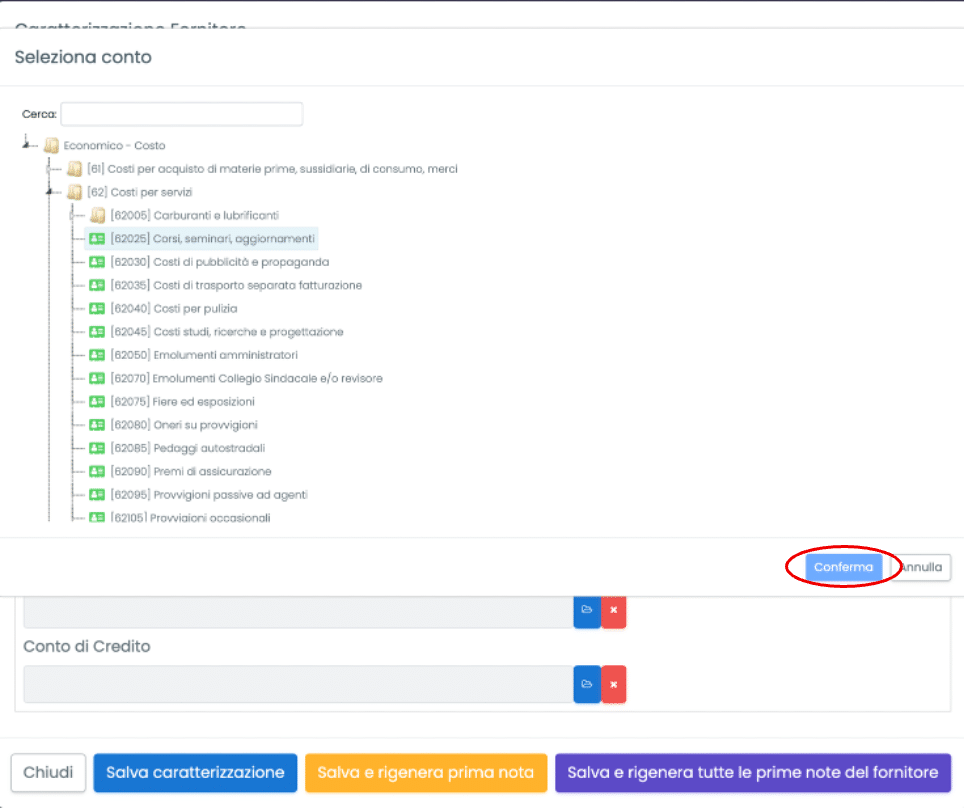The height and width of the screenshot is (808, 964).
Task: Open account picker for Conto di Credito
Action: click(x=587, y=685)
